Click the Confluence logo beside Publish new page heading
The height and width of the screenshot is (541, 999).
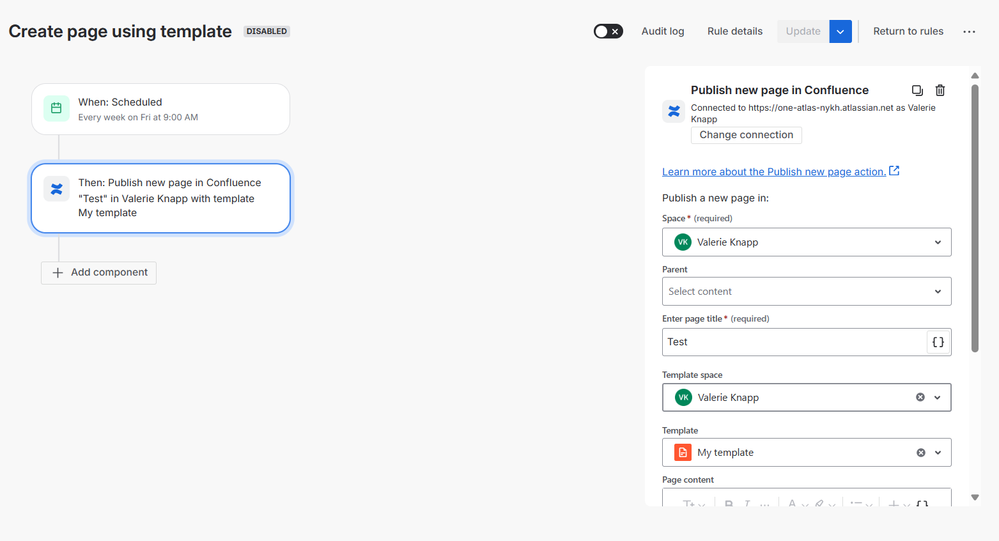coord(673,112)
